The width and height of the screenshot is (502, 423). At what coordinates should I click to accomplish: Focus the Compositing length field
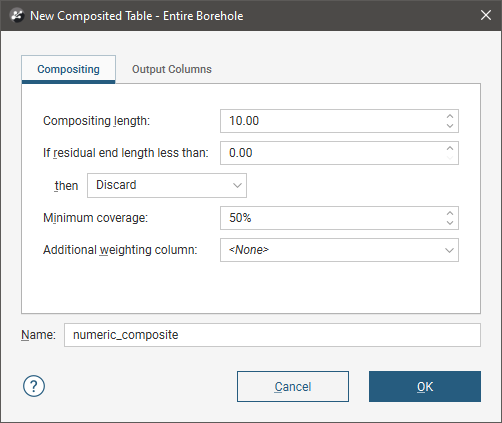[339, 121]
